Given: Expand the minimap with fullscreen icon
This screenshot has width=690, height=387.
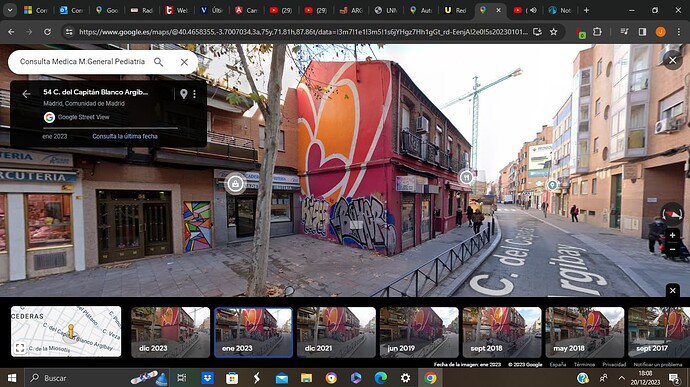Looking at the screenshot, I should [x=20, y=348].
